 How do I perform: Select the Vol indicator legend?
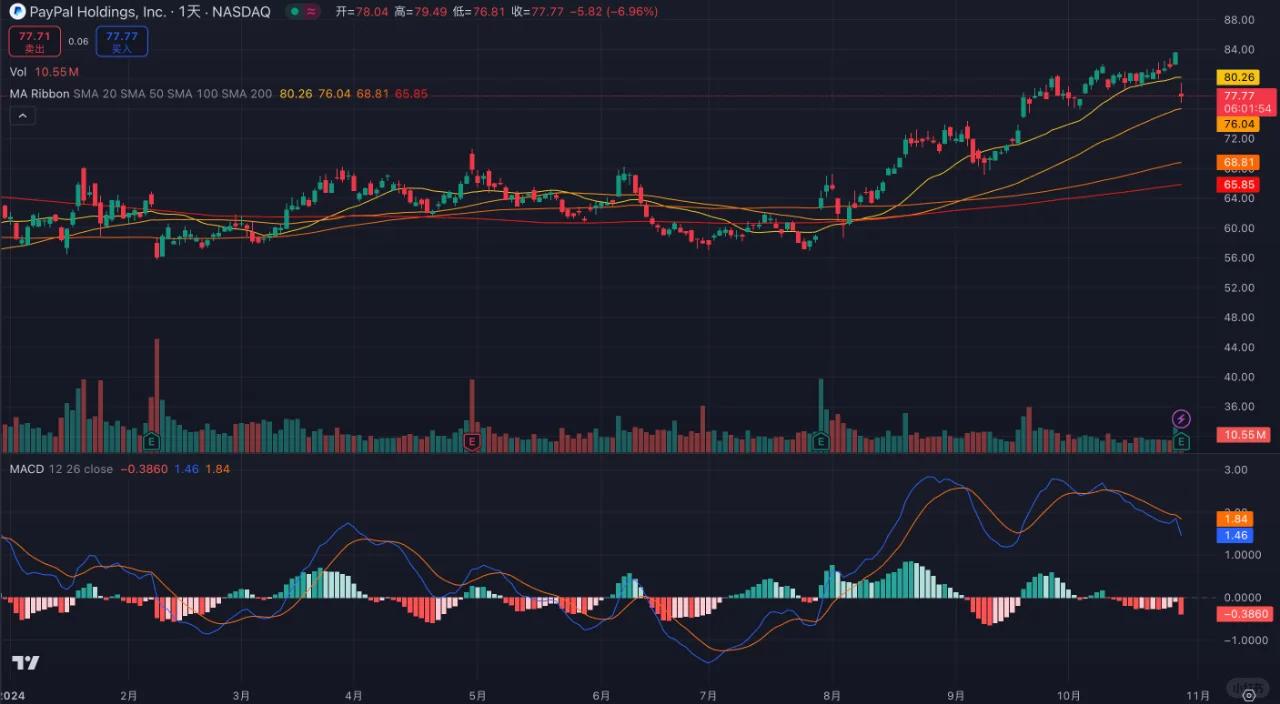coord(18,72)
